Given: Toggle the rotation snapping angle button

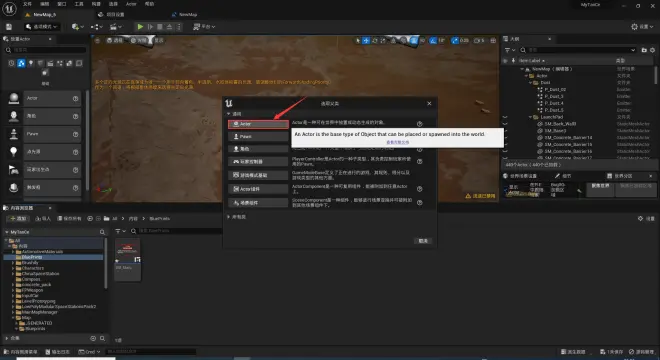Looking at the screenshot, I should coord(433,40).
